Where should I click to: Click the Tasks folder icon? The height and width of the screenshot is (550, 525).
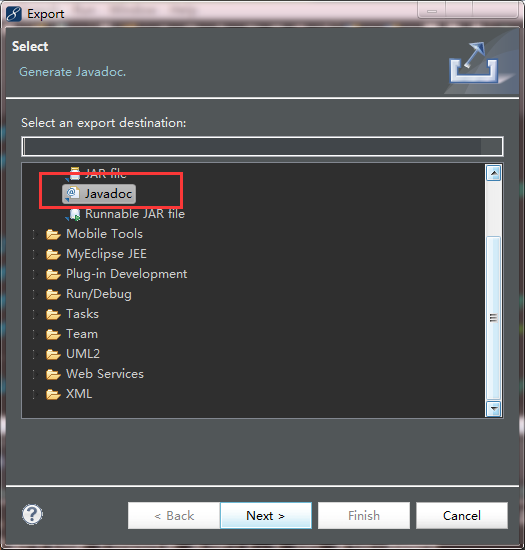53,314
